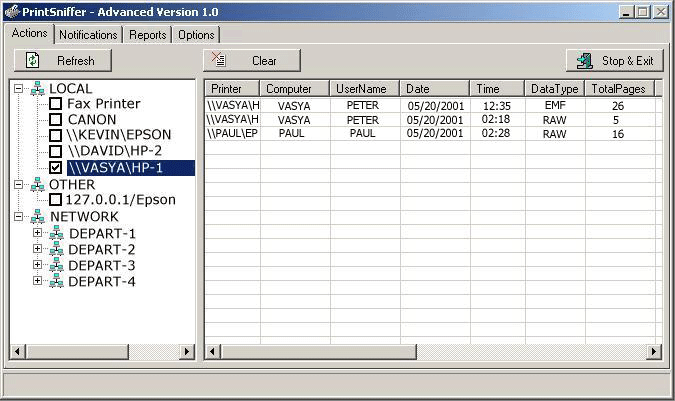
Task: Uncheck the \\VASYA\HP-1 printer checkbox
Action: point(56,167)
